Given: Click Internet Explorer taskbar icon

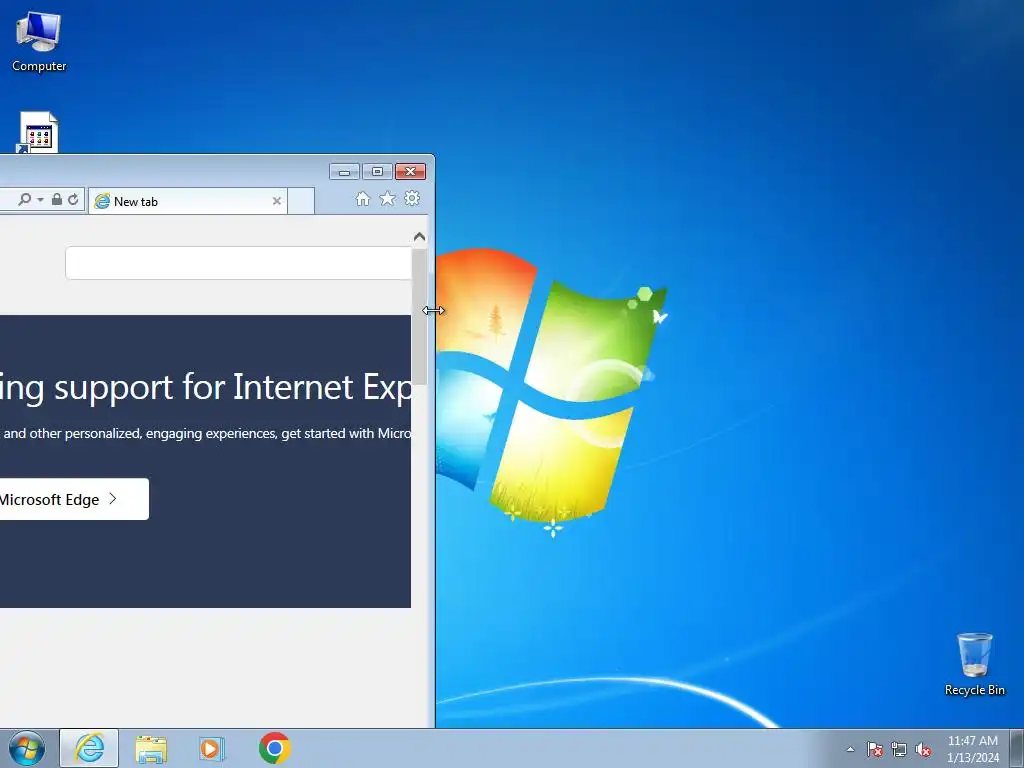Looking at the screenshot, I should tap(89, 748).
